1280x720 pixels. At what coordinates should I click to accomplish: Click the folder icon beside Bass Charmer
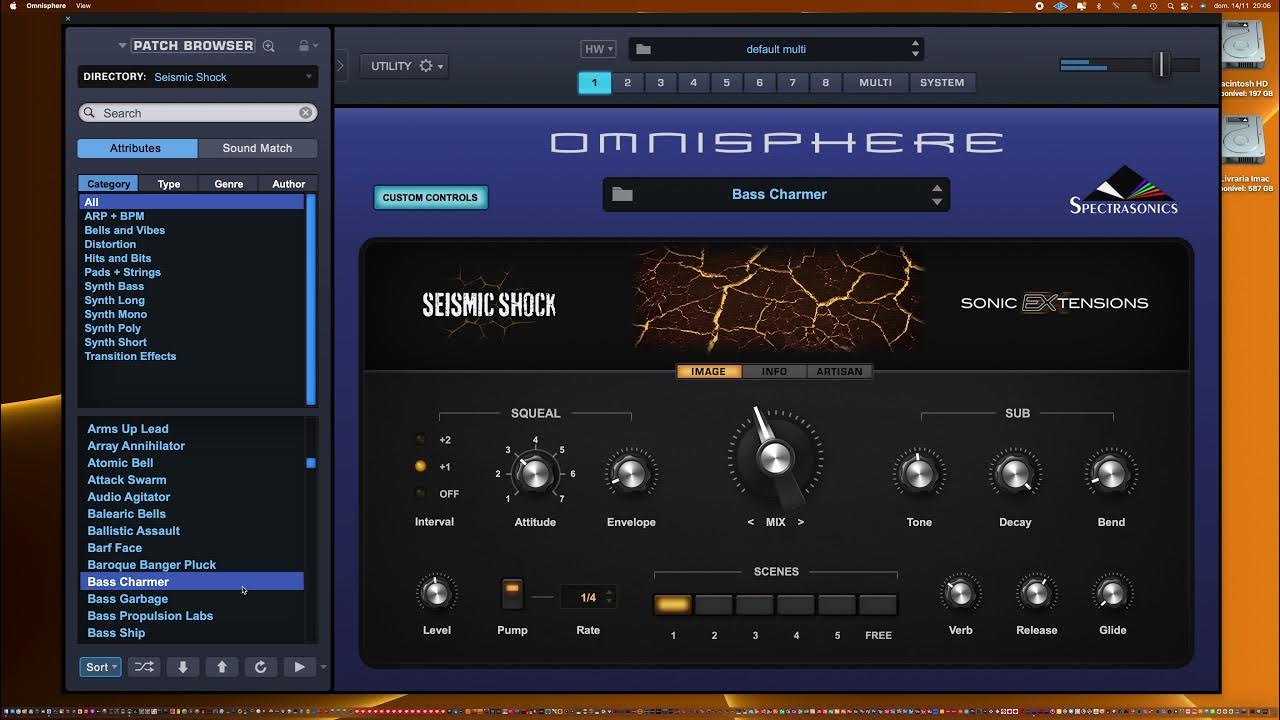[x=623, y=195]
